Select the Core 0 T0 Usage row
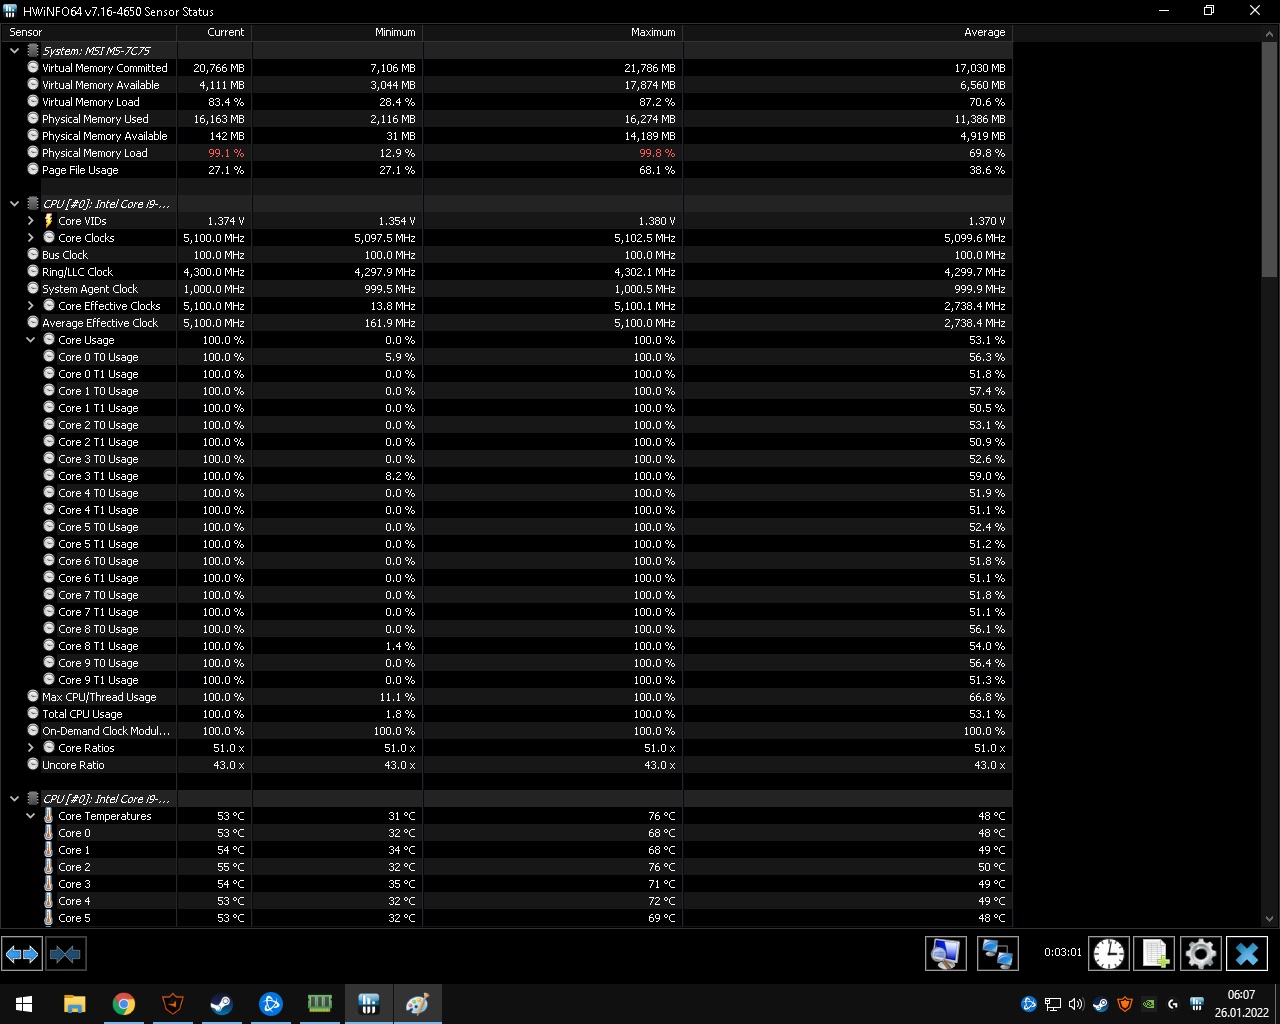This screenshot has width=1280, height=1024. pyautogui.click(x=506, y=357)
